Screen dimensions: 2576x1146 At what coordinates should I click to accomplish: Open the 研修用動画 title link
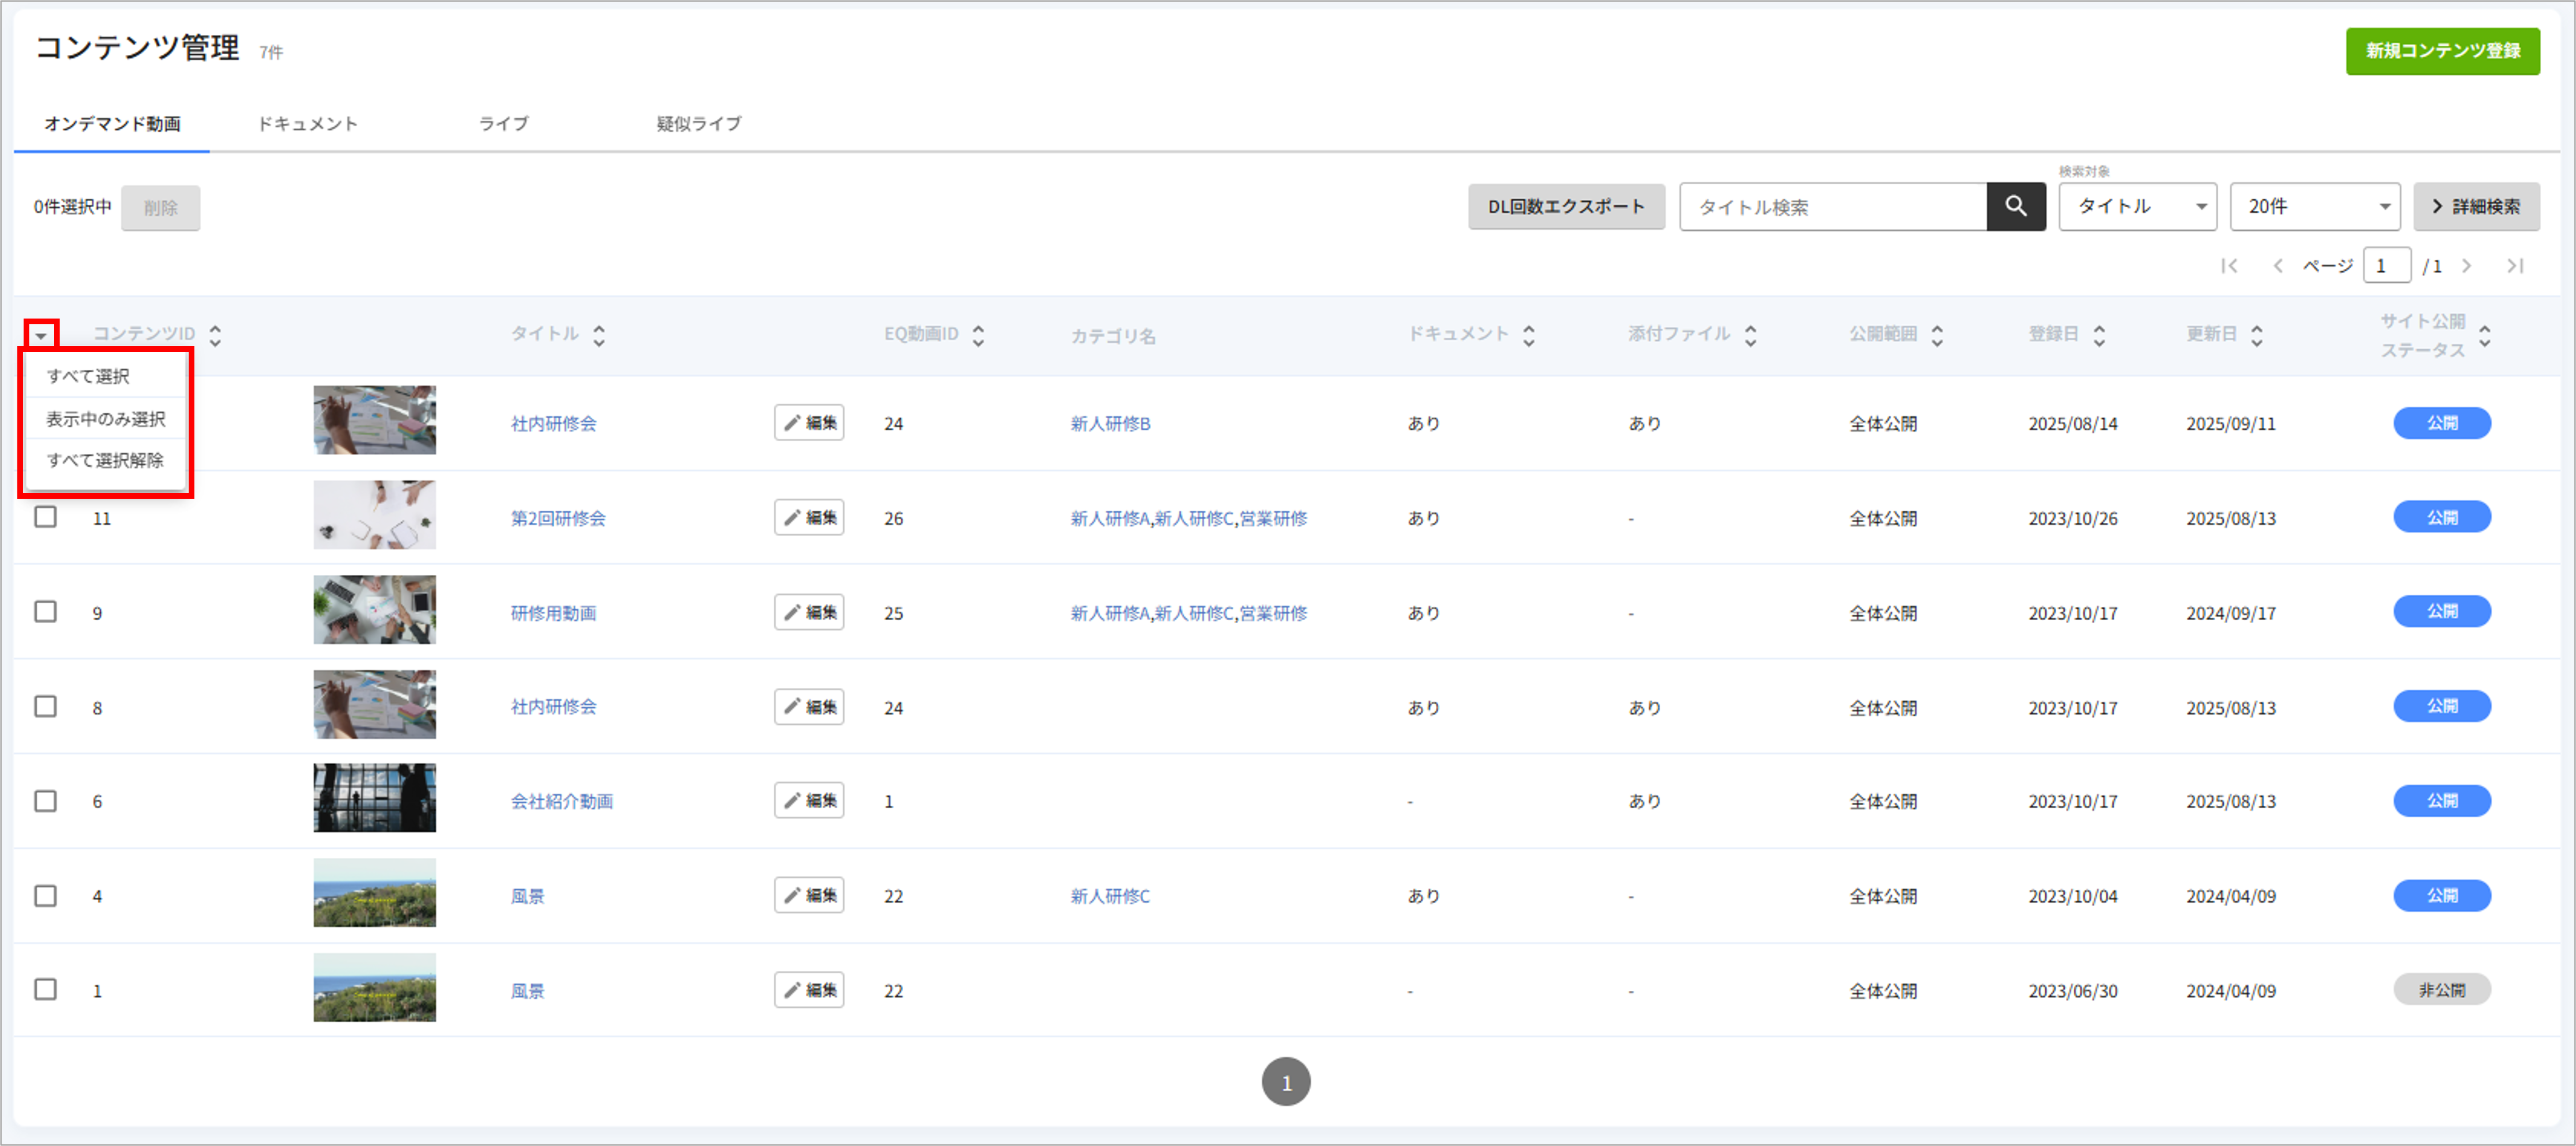(553, 613)
